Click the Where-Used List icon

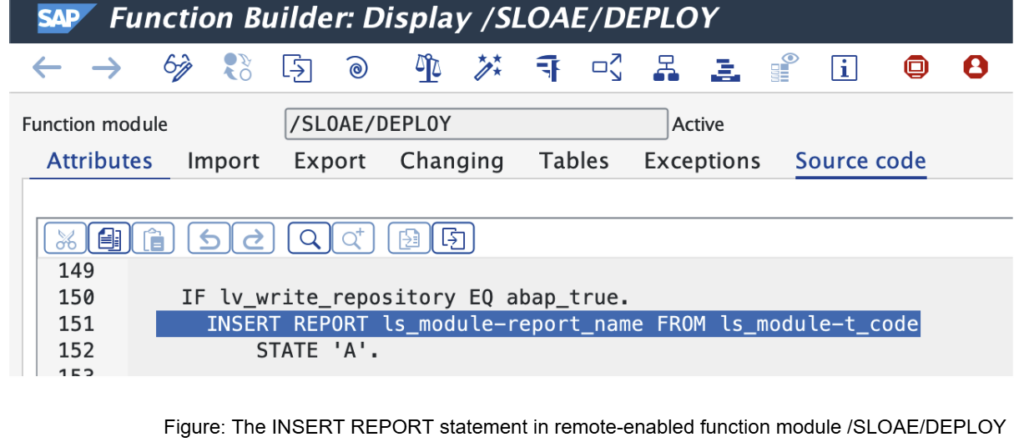pyautogui.click(x=607, y=68)
